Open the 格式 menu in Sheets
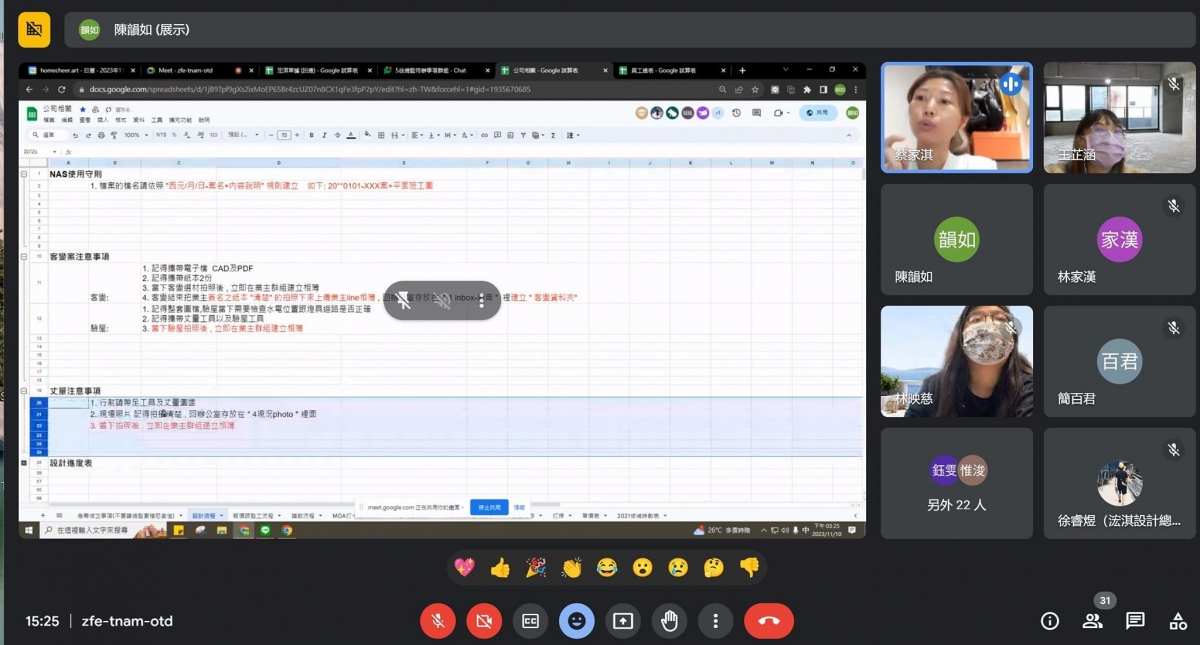Viewport: 1200px width, 645px height. [120, 120]
